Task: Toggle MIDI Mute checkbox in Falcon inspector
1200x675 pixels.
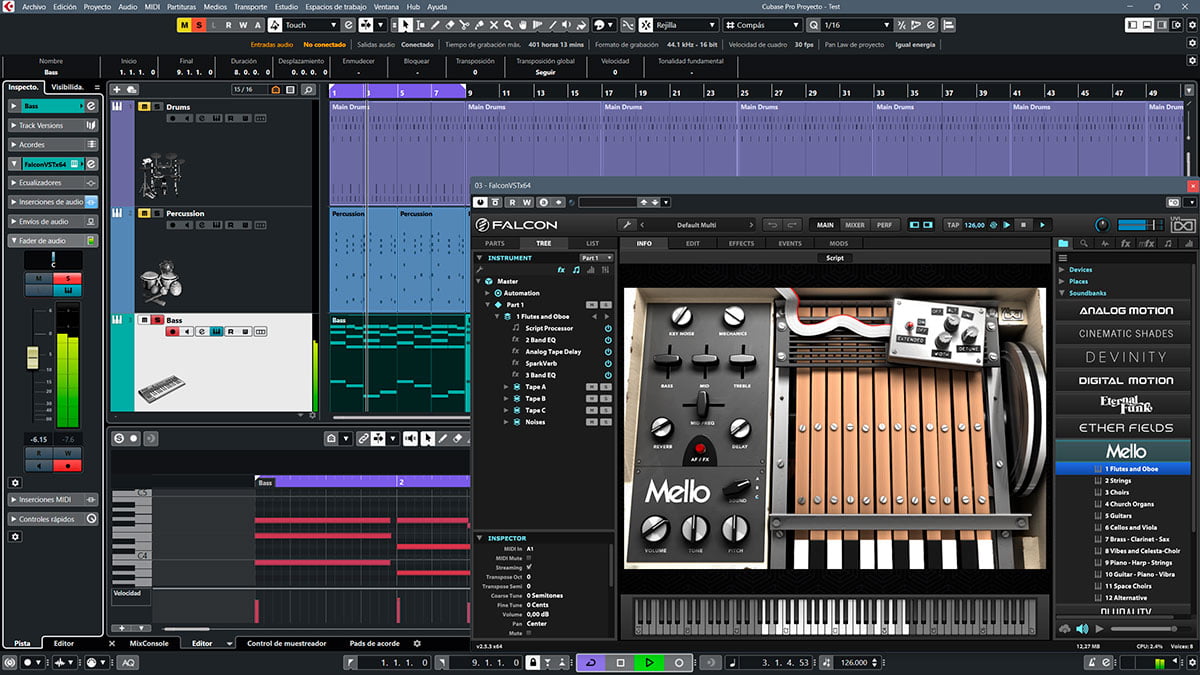Action: 529,557
